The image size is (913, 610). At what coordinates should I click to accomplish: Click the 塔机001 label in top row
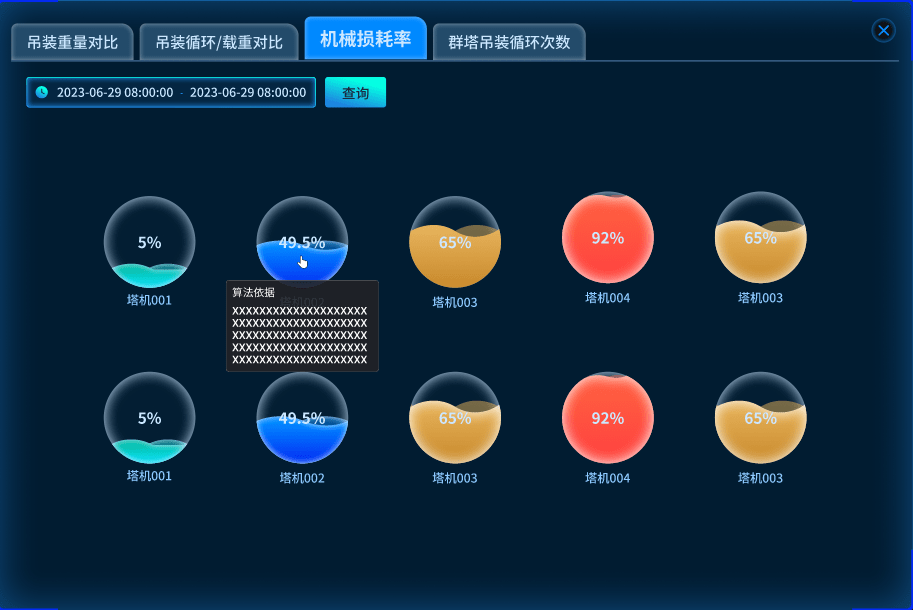coord(149,300)
